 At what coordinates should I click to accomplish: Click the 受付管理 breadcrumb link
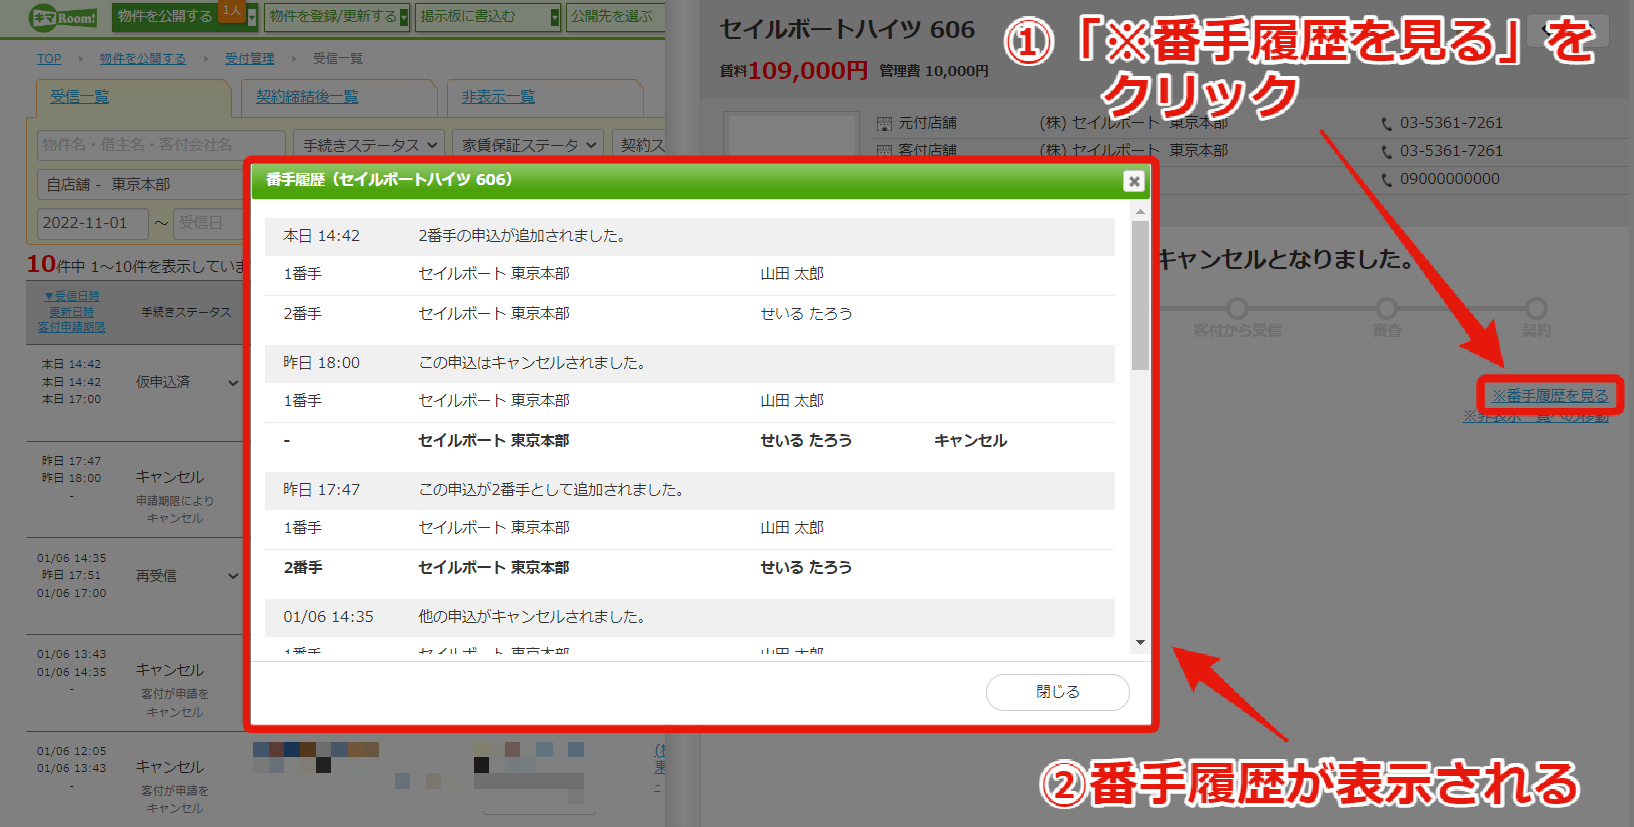pyautogui.click(x=249, y=59)
